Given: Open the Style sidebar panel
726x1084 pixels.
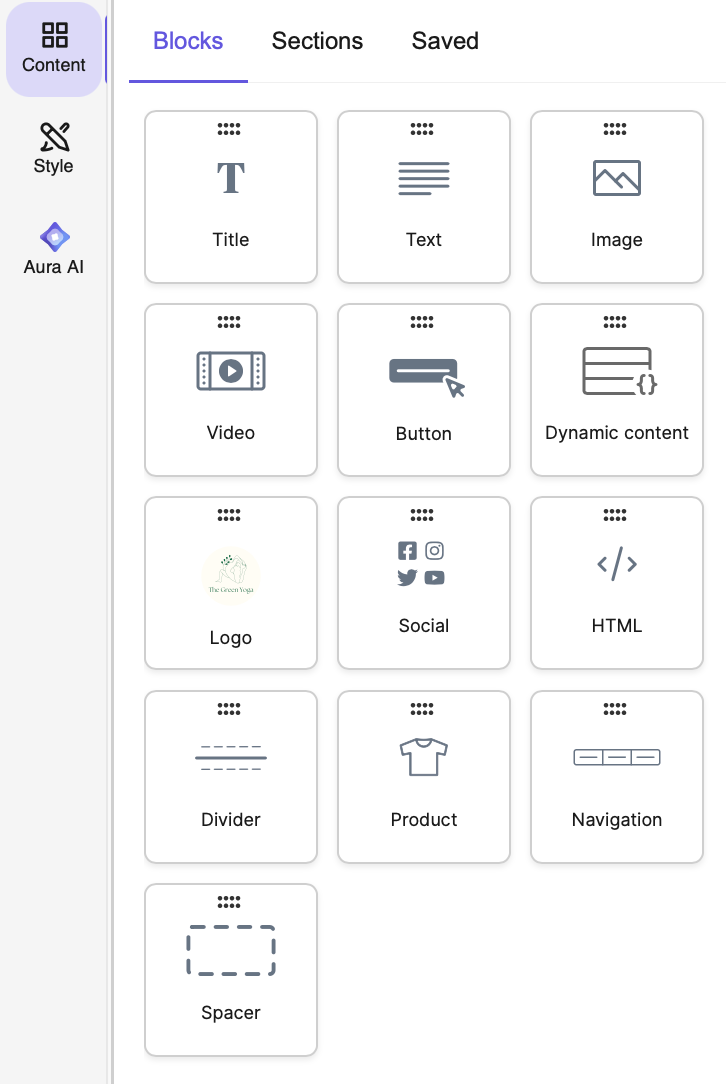Looking at the screenshot, I should (x=54, y=148).
